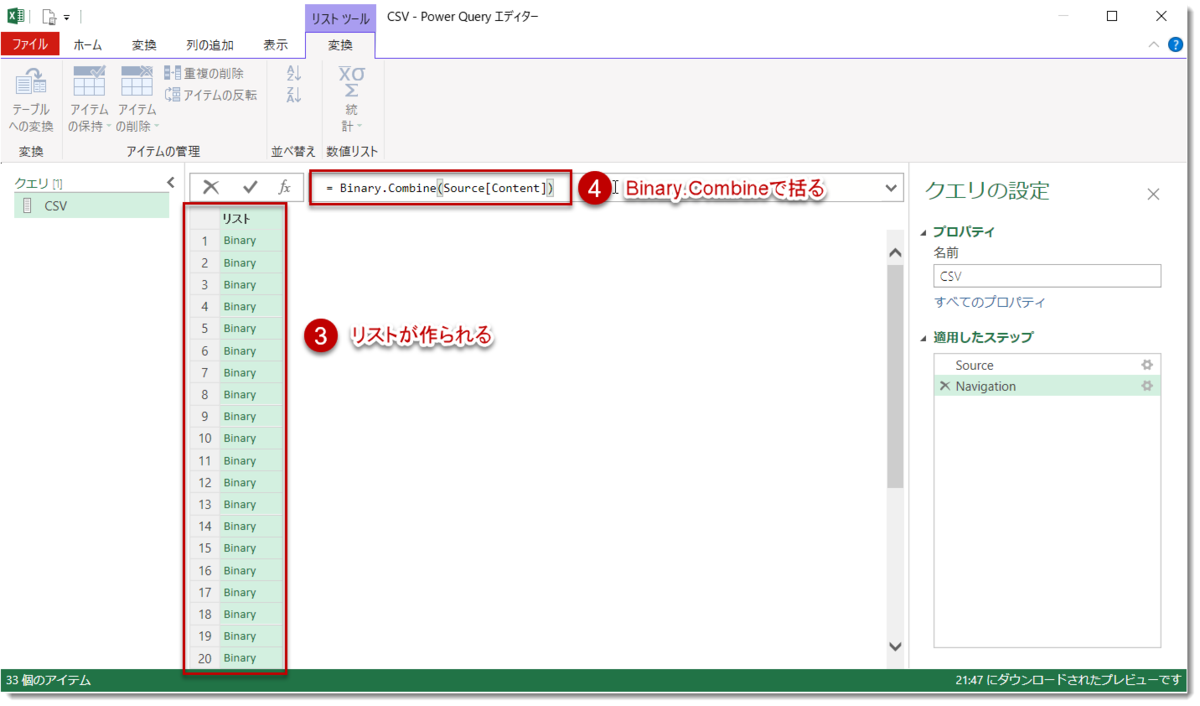
Task: Collapse the プロパティ section
Action: [x=923, y=233]
